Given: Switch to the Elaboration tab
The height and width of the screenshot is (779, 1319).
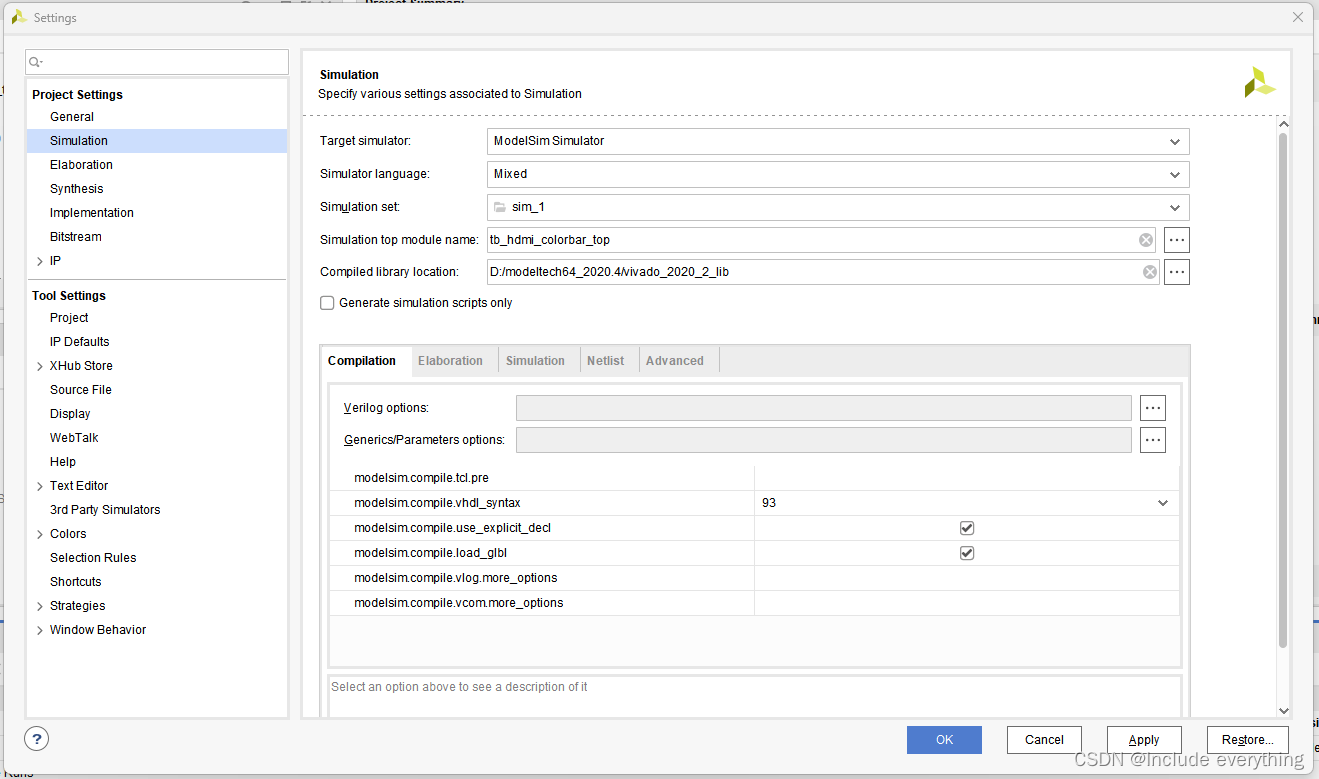Looking at the screenshot, I should click(450, 361).
